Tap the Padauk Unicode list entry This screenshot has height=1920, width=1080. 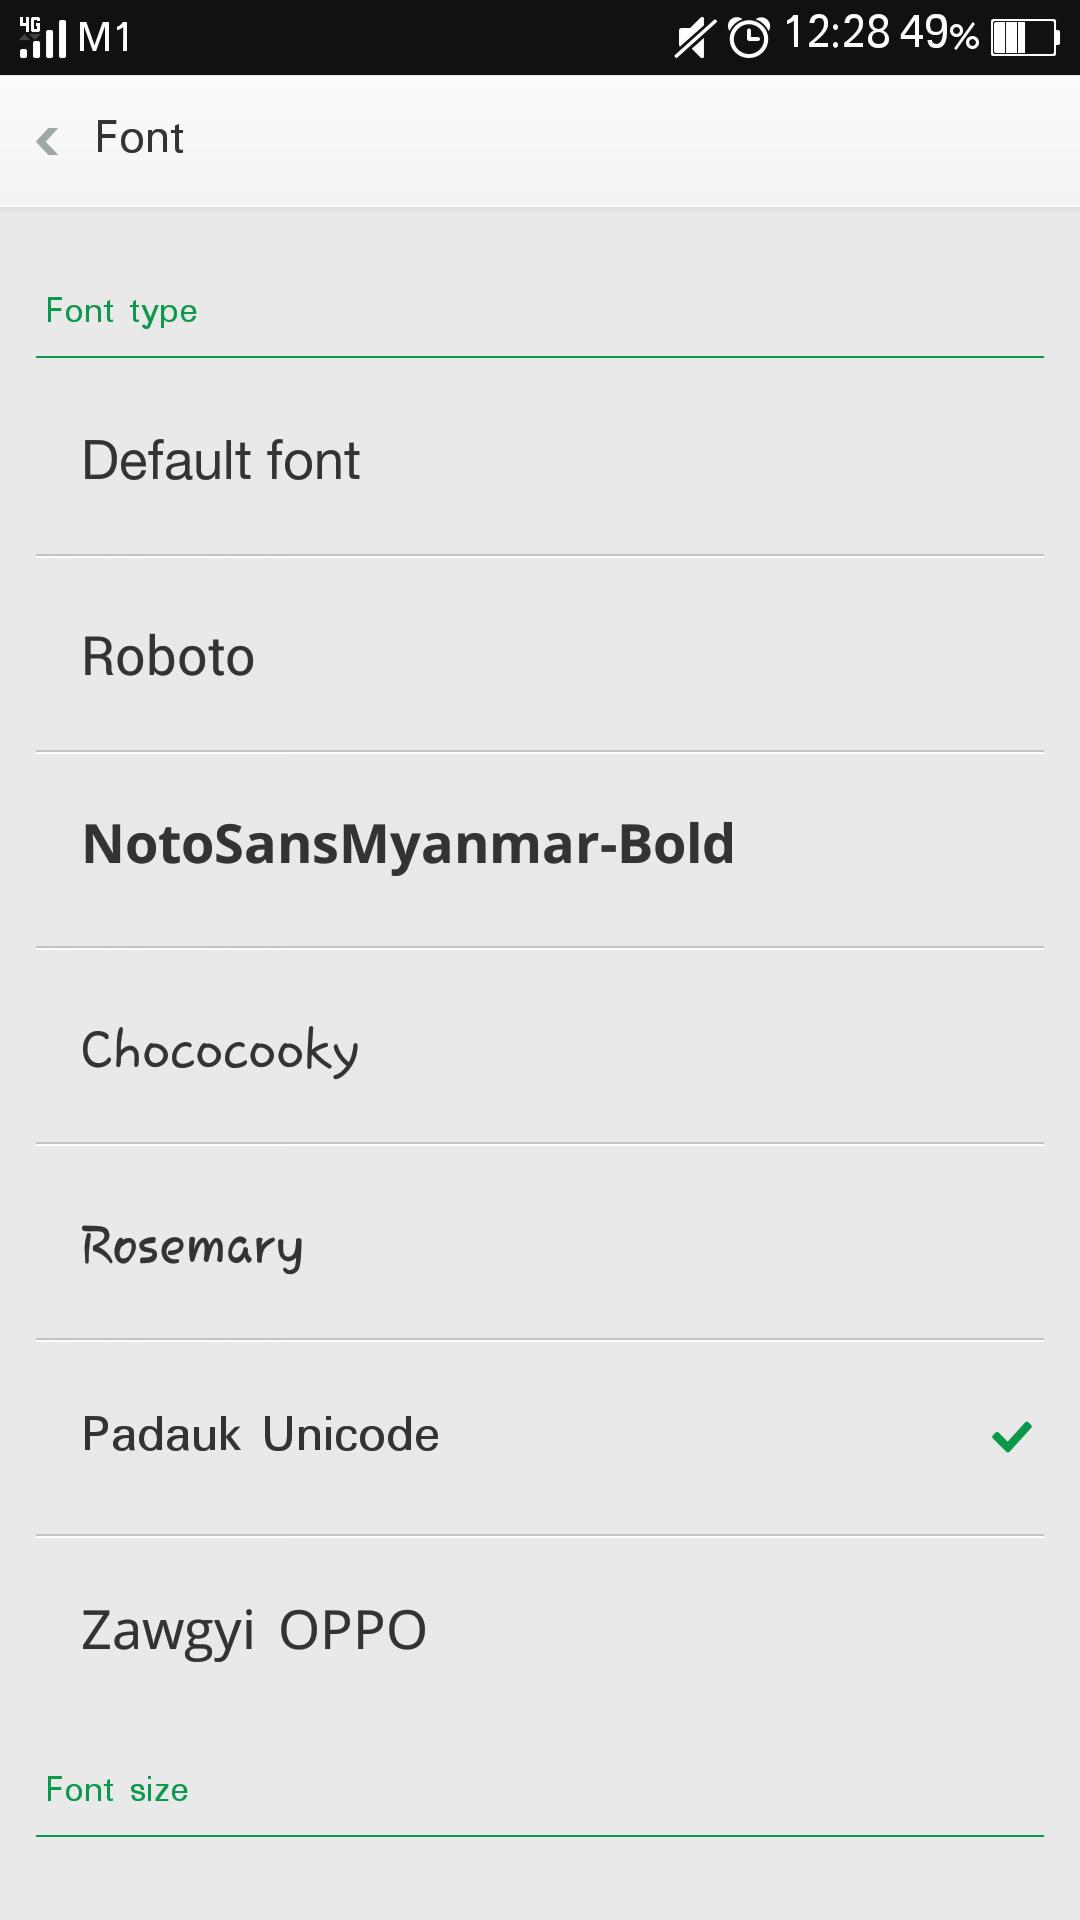point(260,1434)
